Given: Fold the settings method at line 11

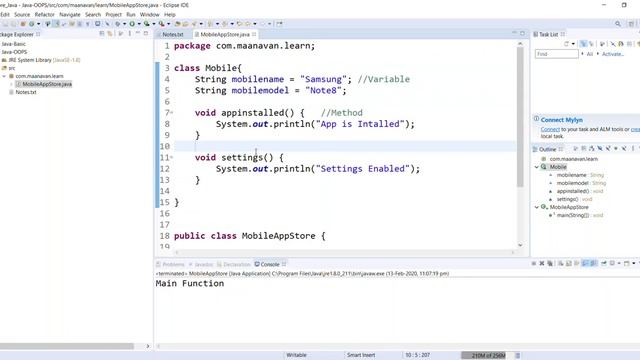Looking at the screenshot, I should pyautogui.click(x=172, y=157).
